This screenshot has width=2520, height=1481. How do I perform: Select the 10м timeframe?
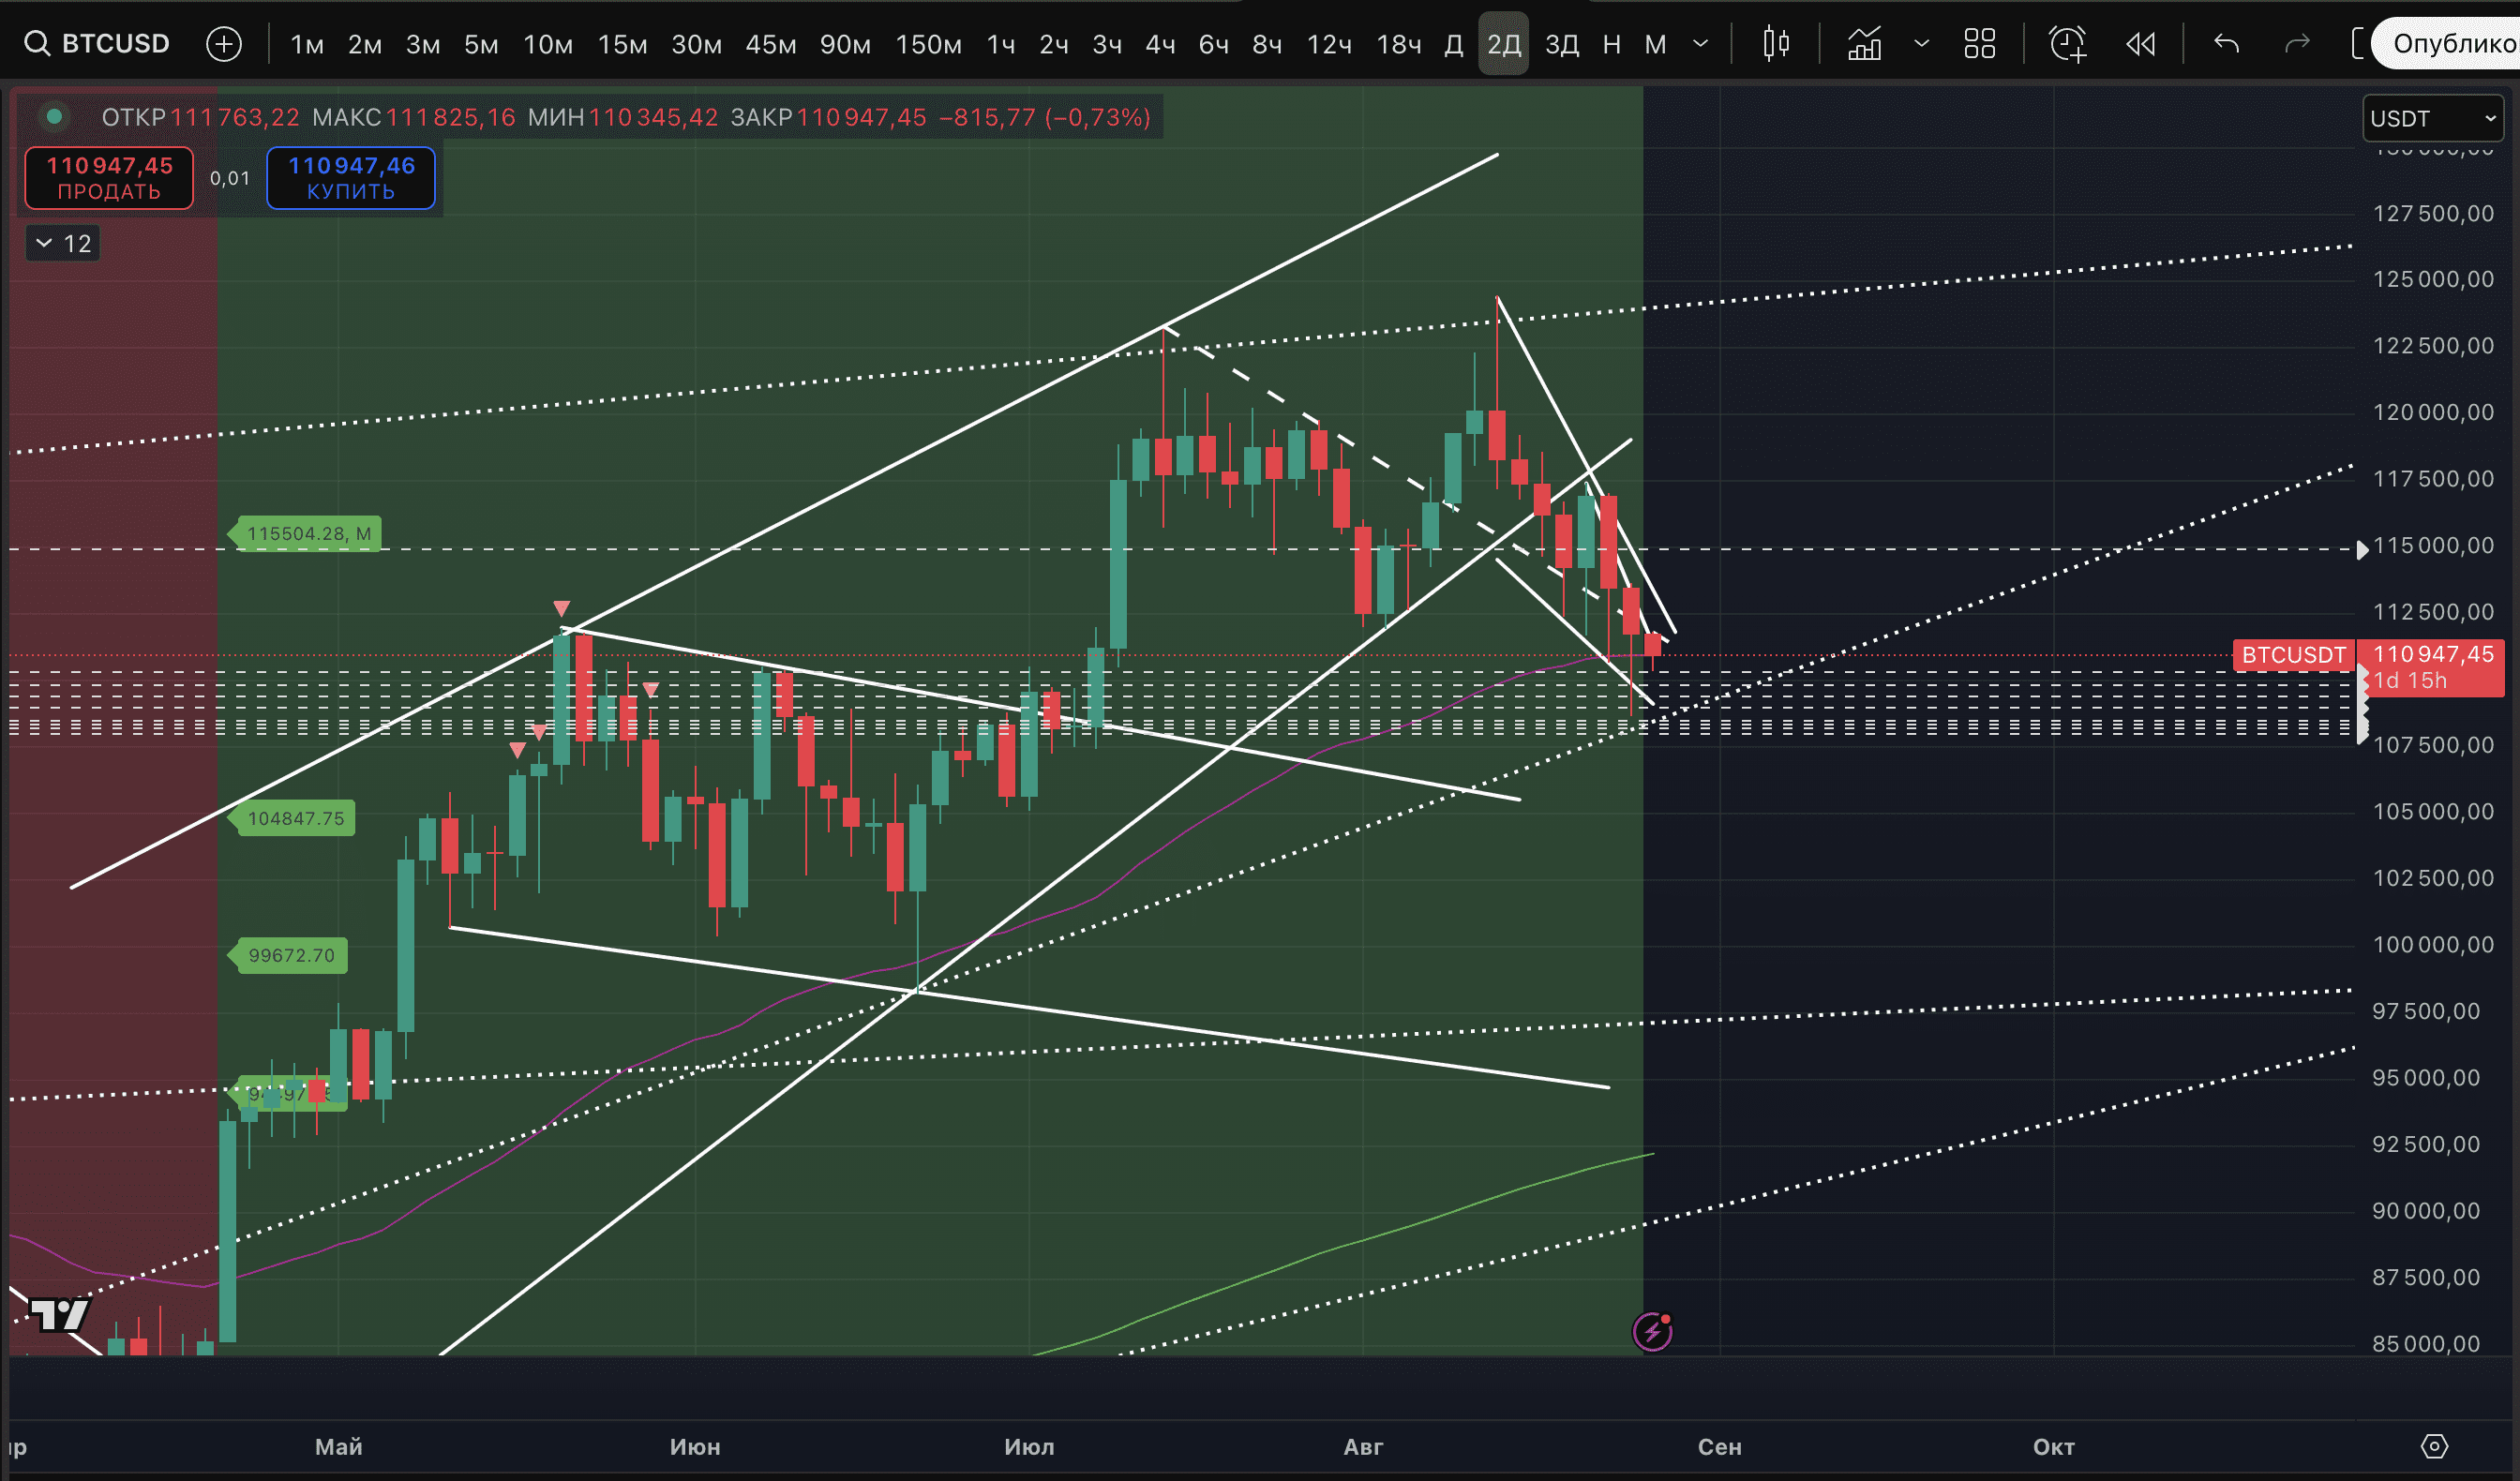tap(548, 44)
